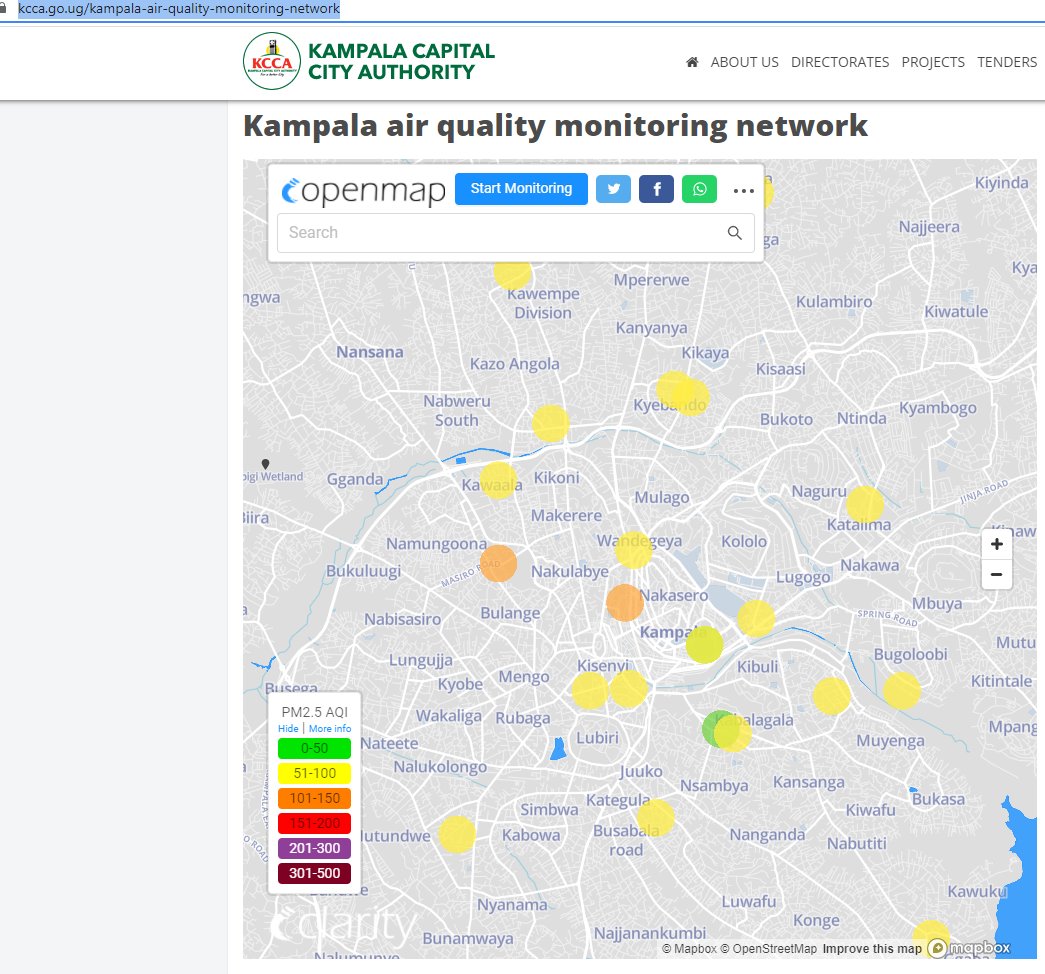Select the yellow sensor near Bugoloobi
This screenshot has width=1045, height=974.
[x=902, y=690]
